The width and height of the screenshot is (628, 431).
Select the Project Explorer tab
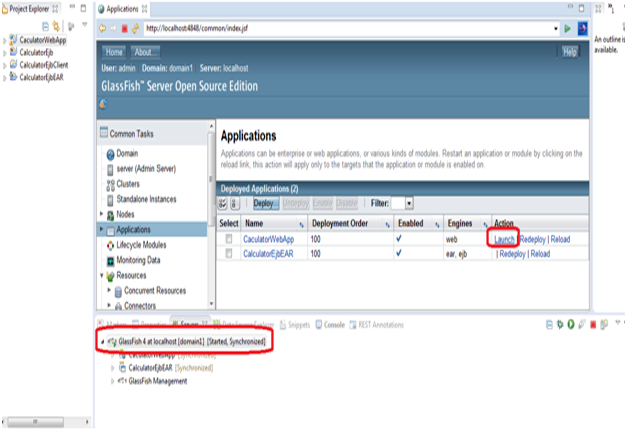pos(29,8)
